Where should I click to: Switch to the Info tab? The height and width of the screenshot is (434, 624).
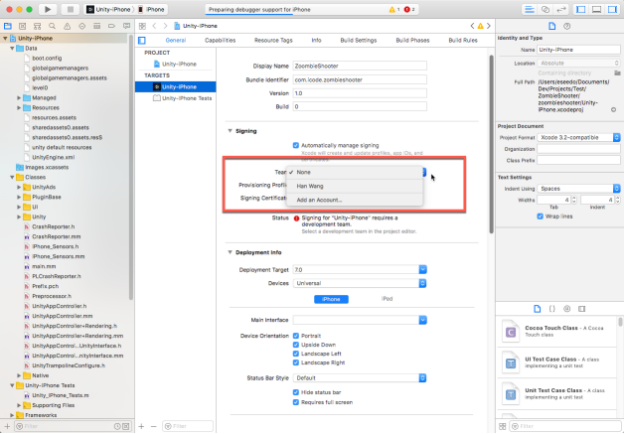(x=316, y=41)
